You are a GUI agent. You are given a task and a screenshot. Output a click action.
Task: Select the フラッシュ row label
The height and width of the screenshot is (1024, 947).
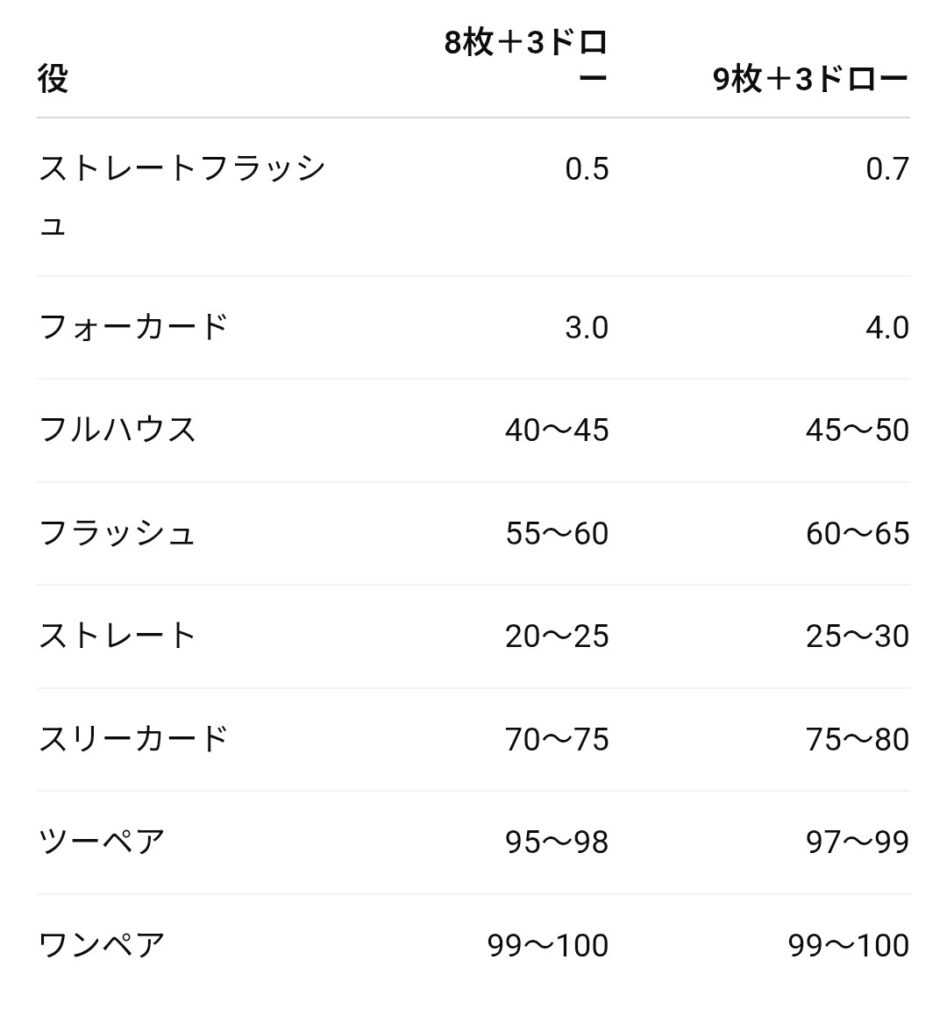(x=117, y=533)
